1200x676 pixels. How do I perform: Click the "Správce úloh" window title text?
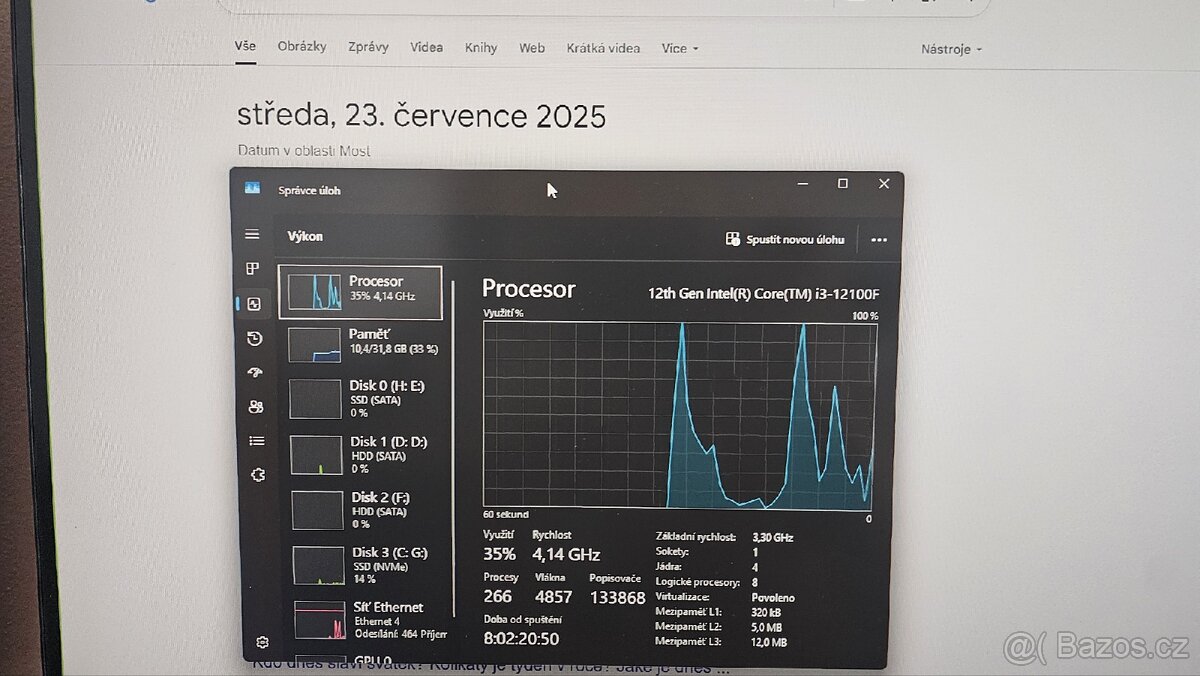310,189
